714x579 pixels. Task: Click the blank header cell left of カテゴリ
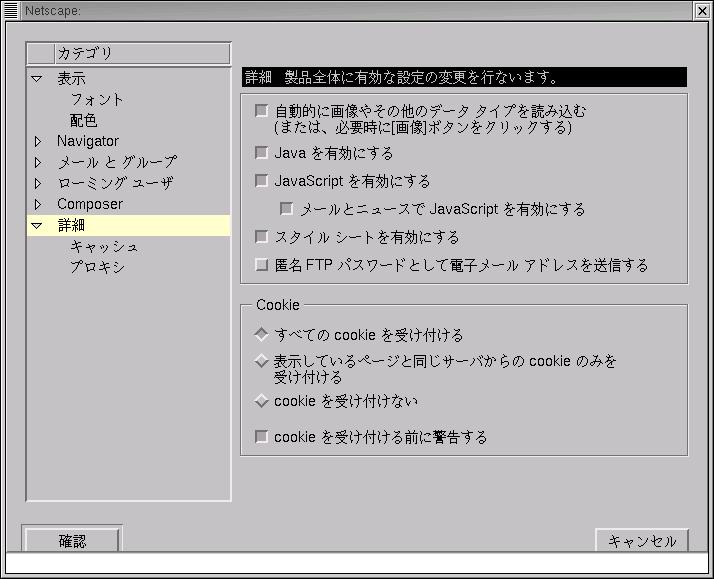point(41,54)
